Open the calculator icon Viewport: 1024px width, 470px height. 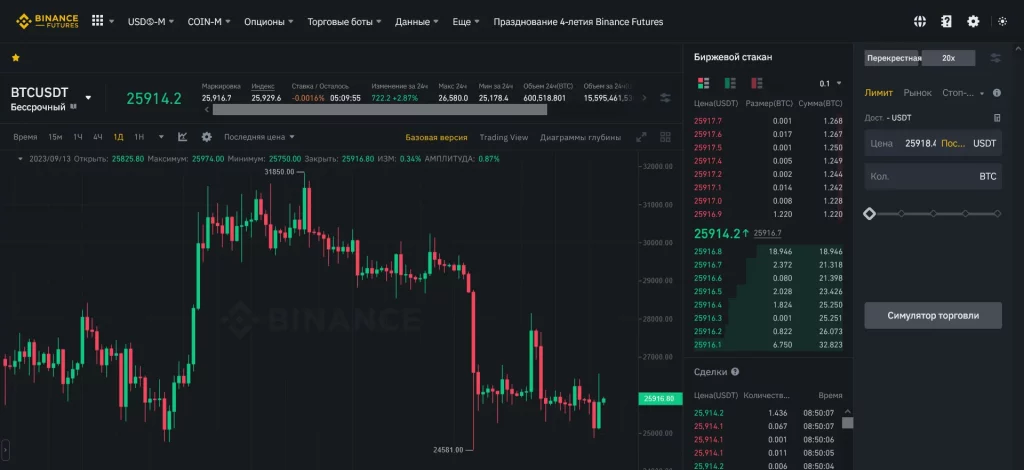pyautogui.click(x=997, y=118)
